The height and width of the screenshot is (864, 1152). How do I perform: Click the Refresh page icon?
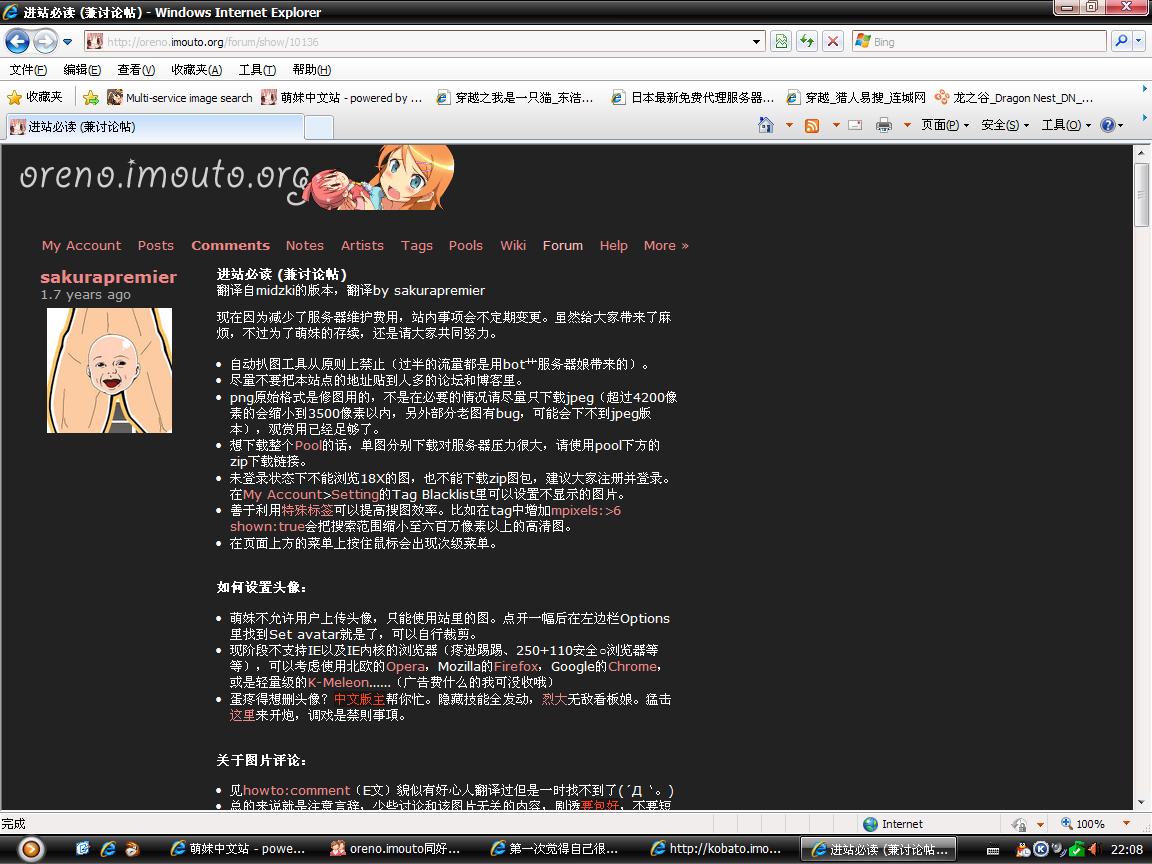pos(807,41)
